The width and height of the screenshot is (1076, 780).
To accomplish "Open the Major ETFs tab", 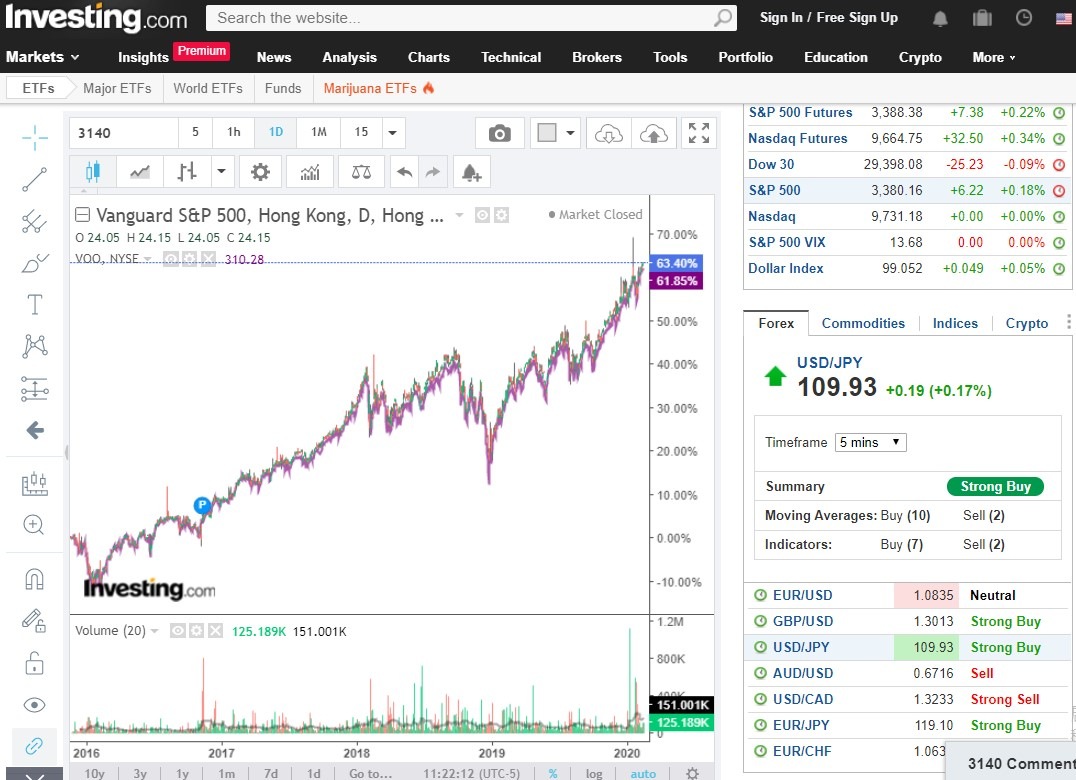I will pyautogui.click(x=117, y=88).
